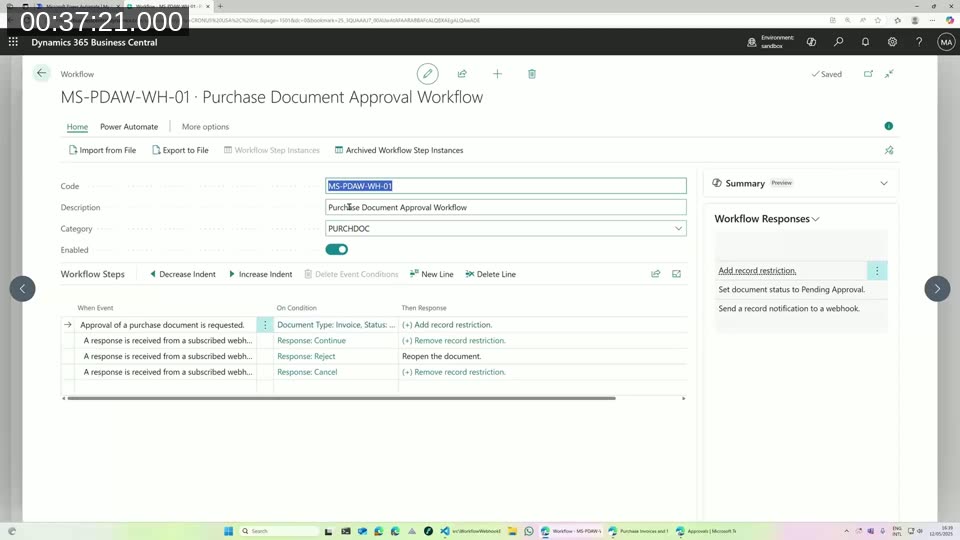This screenshot has height=540, width=960.
Task: Open Copilot icon in header bar
Action: tap(811, 42)
